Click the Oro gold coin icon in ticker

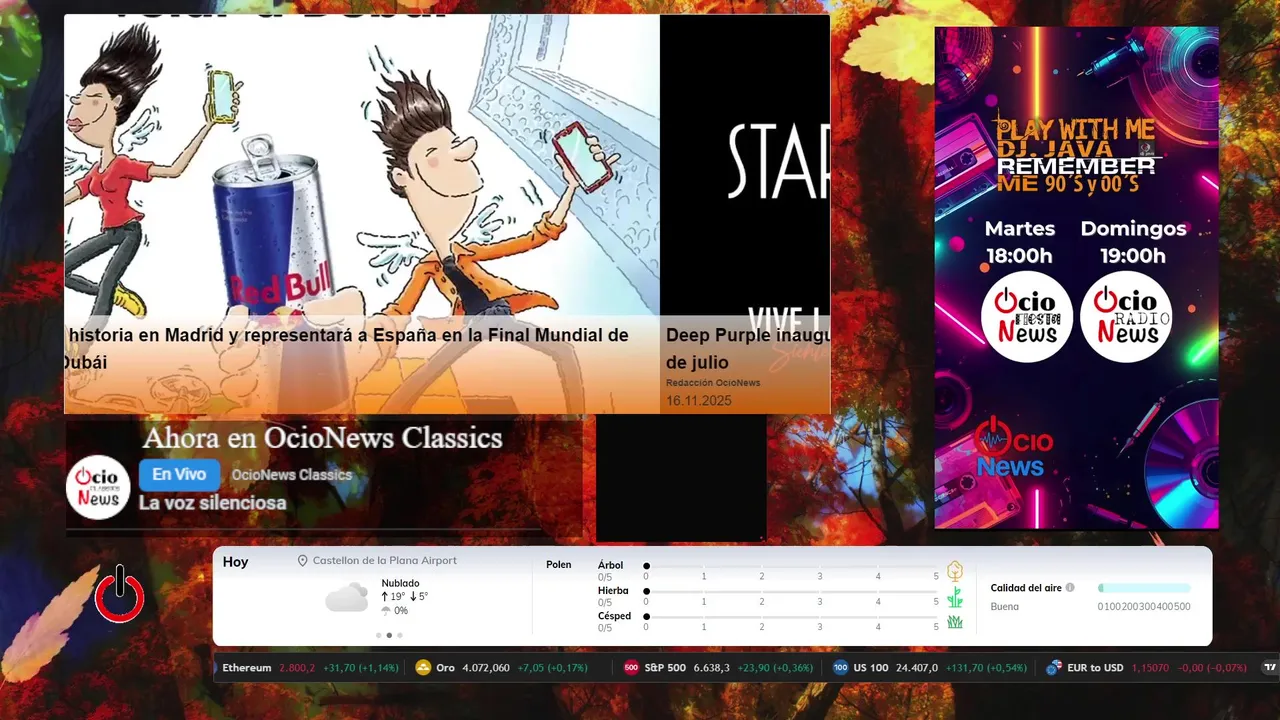point(423,668)
